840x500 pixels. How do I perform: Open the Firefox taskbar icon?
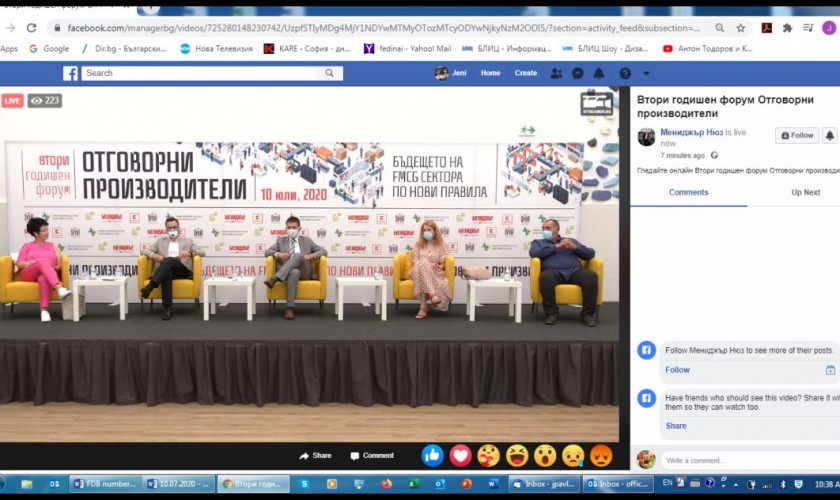pyautogui.click(x=386, y=484)
